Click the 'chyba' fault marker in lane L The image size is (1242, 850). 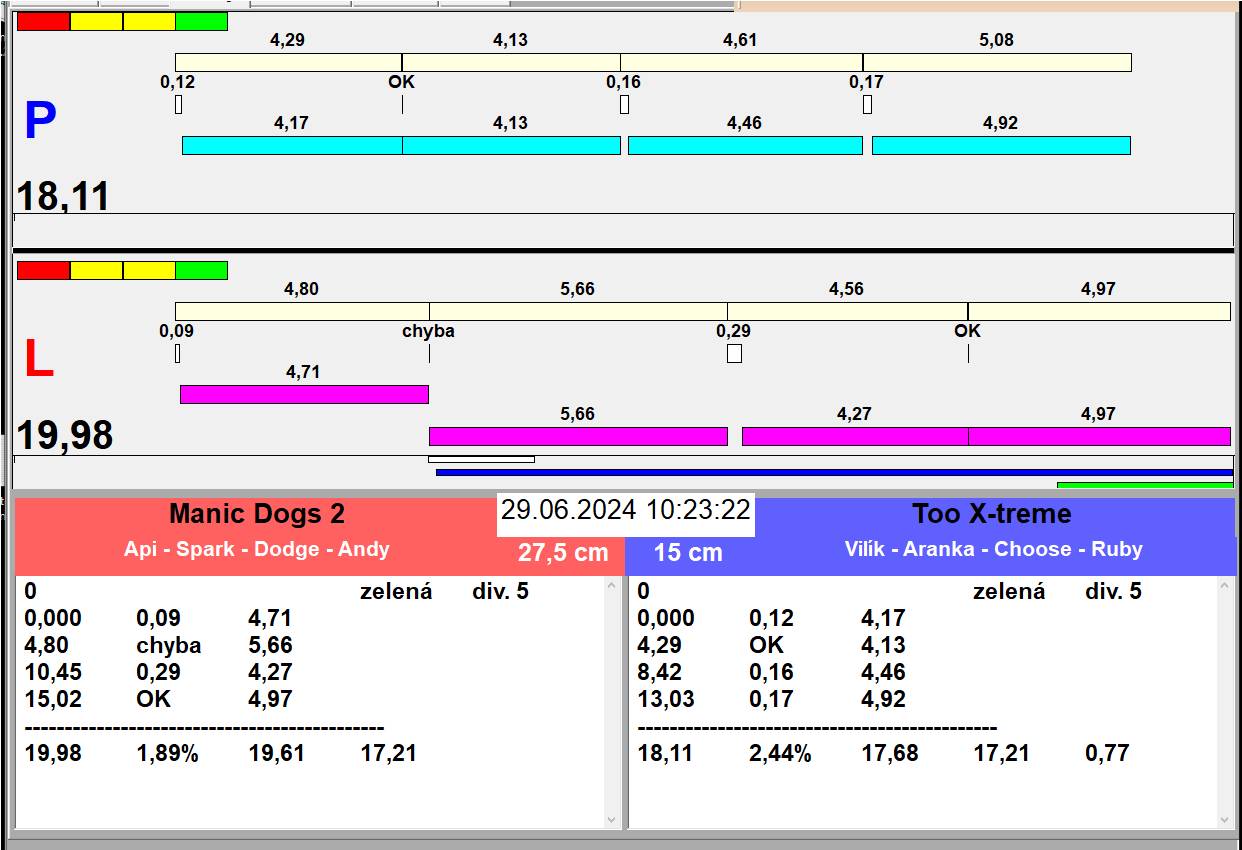click(x=428, y=331)
